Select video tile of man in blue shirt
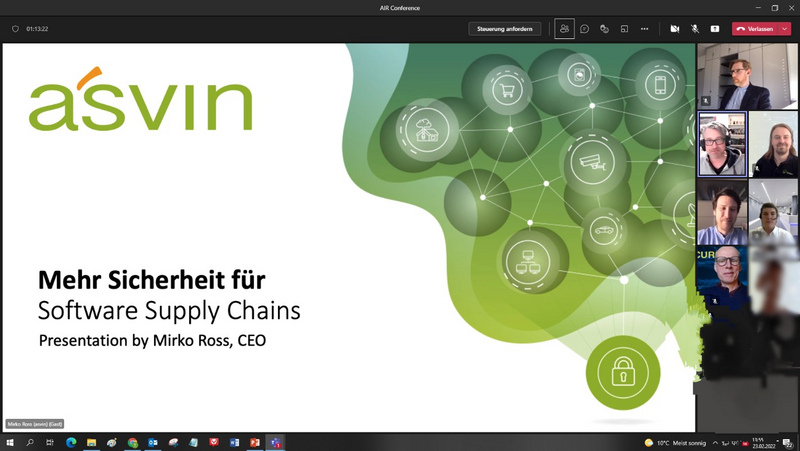Viewport: 800px width, 451px height. (722, 212)
